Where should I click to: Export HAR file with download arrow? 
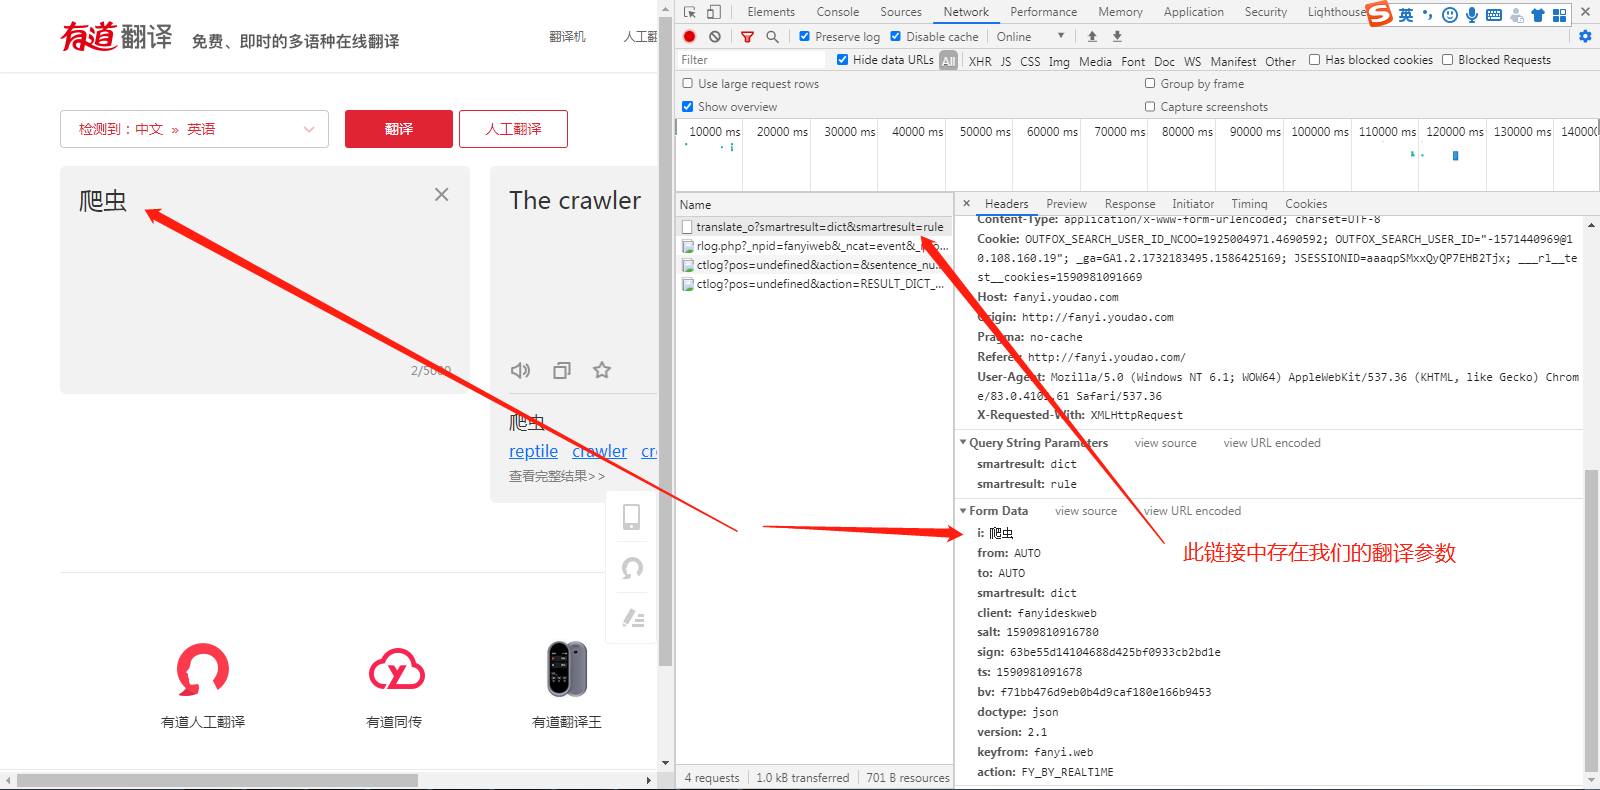[x=1117, y=36]
